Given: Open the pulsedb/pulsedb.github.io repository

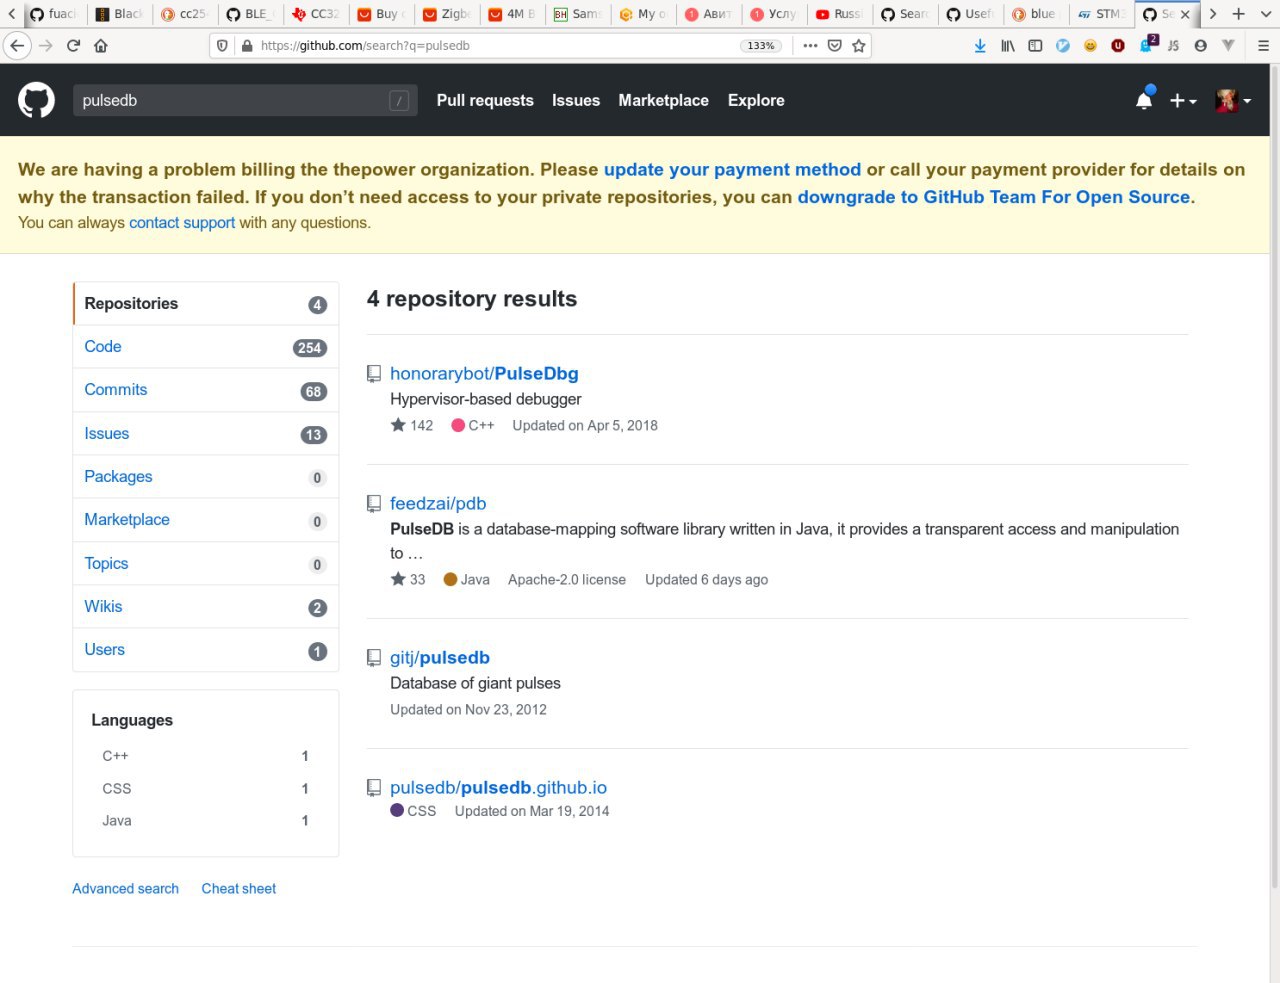Looking at the screenshot, I should tap(498, 787).
